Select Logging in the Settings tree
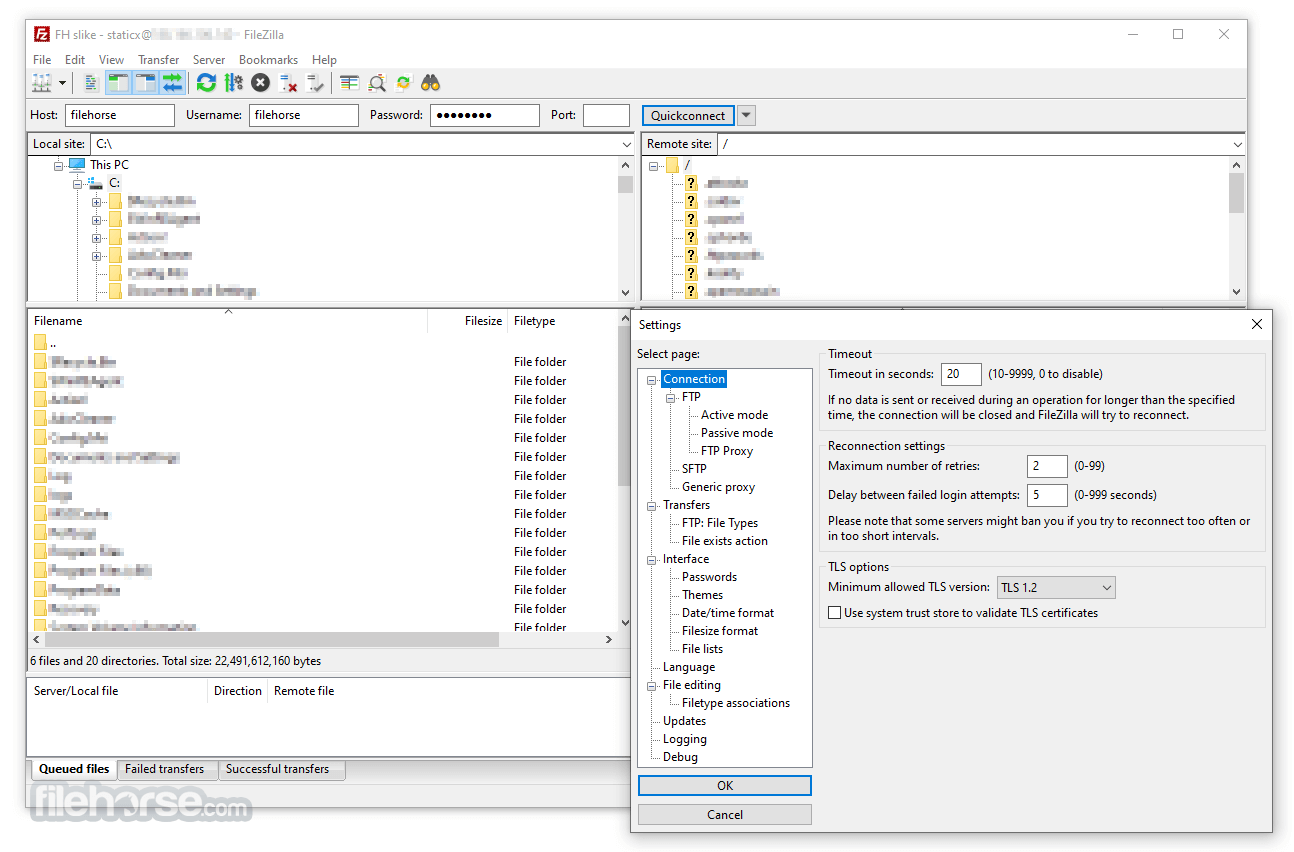Viewport: 1294px width, 852px height. [x=684, y=739]
